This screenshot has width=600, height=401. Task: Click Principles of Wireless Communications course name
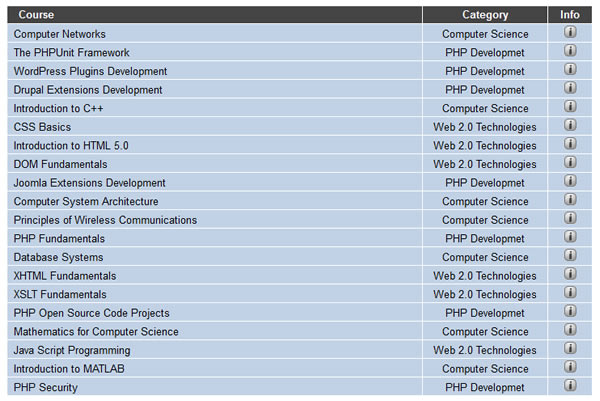pyautogui.click(x=105, y=220)
